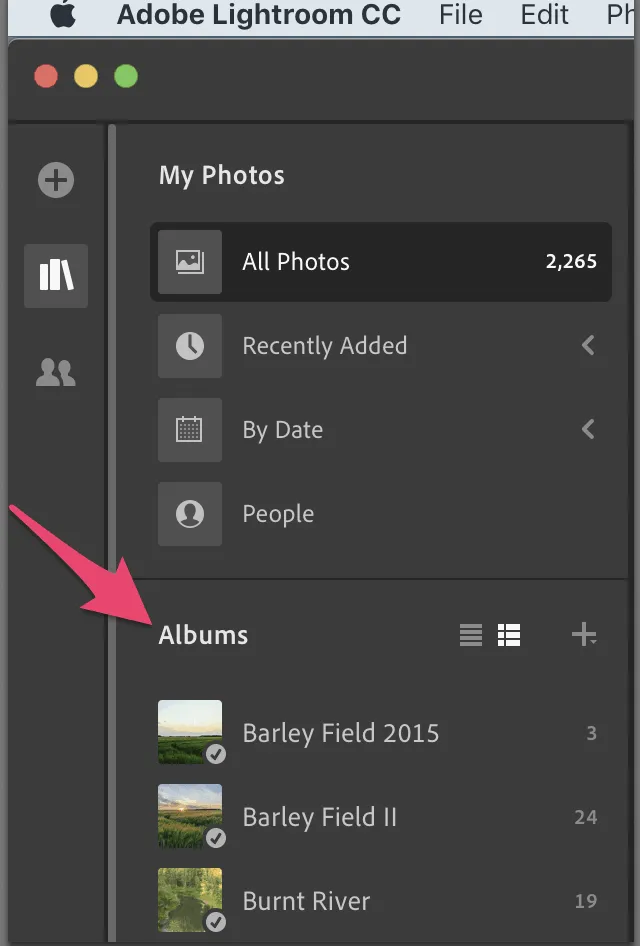Click the People portrait icon
This screenshot has width=640, height=946.
[190, 513]
